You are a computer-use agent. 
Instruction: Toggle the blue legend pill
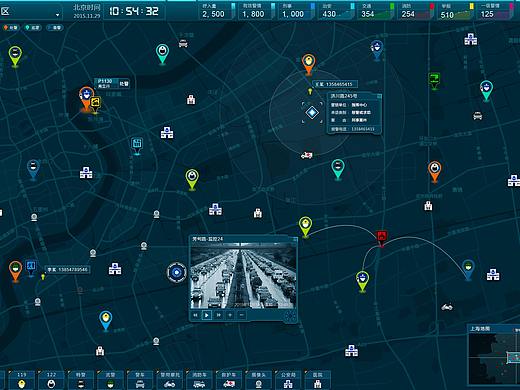tap(55, 28)
